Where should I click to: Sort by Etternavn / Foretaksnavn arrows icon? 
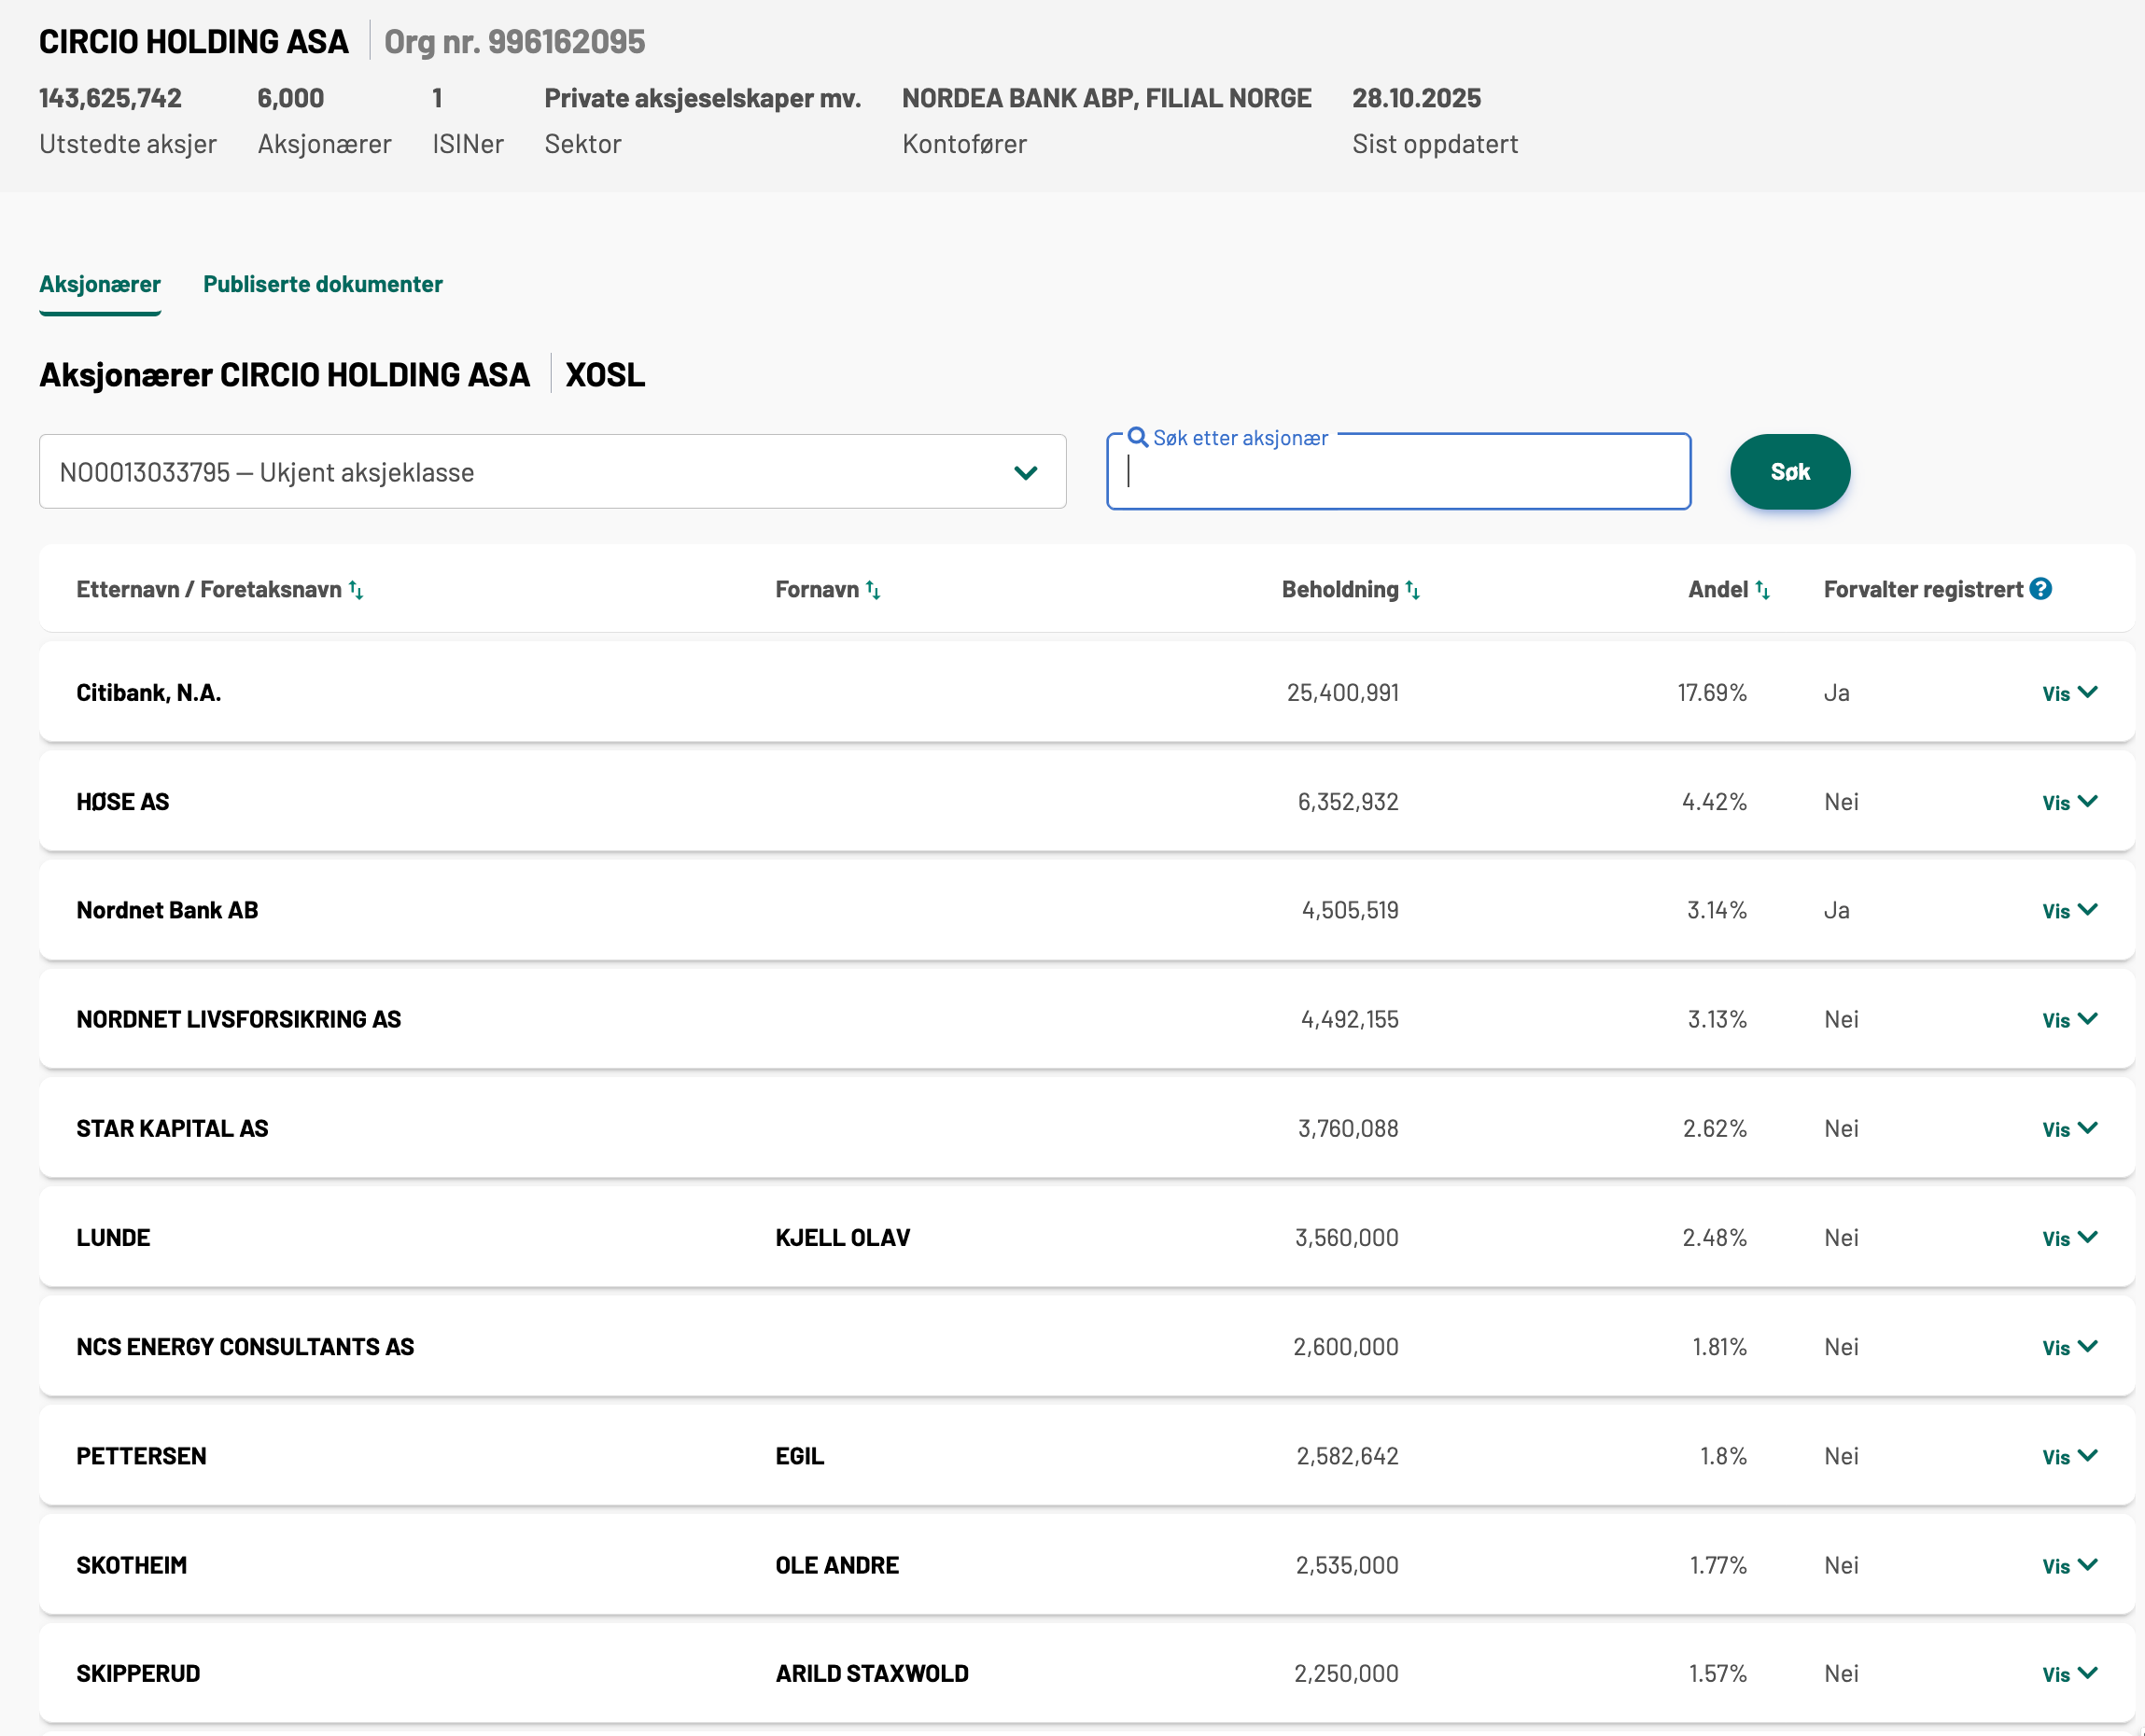(x=356, y=590)
